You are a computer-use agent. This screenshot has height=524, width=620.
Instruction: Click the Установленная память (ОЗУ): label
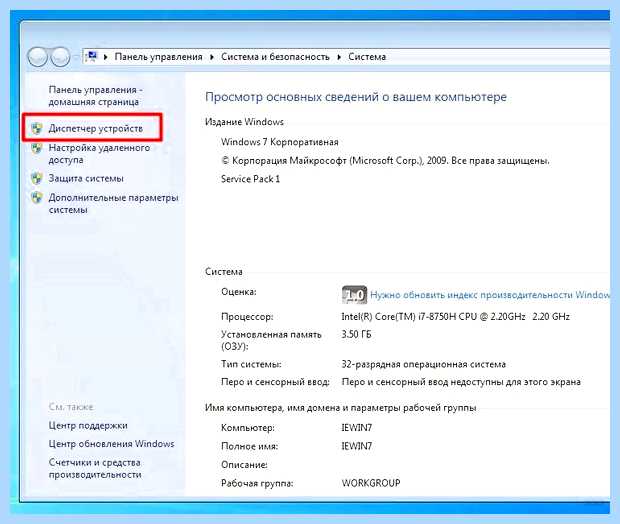tap(271, 341)
